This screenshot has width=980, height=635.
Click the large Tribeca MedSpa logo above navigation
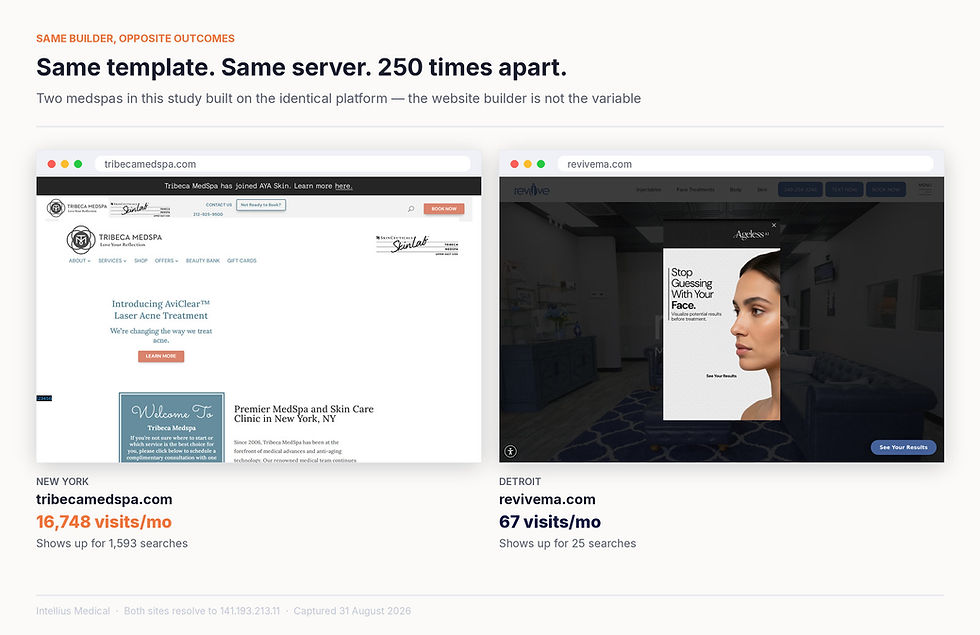[114, 240]
